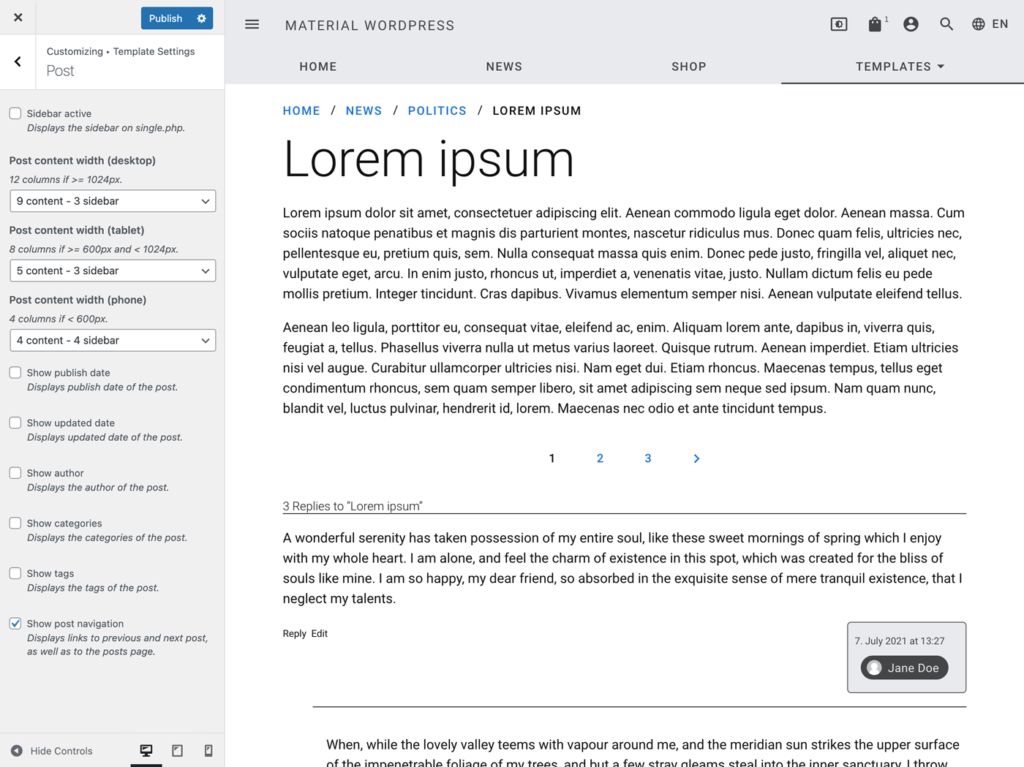Switch to tablet preview icon
The width and height of the screenshot is (1024, 767).
[x=177, y=751]
